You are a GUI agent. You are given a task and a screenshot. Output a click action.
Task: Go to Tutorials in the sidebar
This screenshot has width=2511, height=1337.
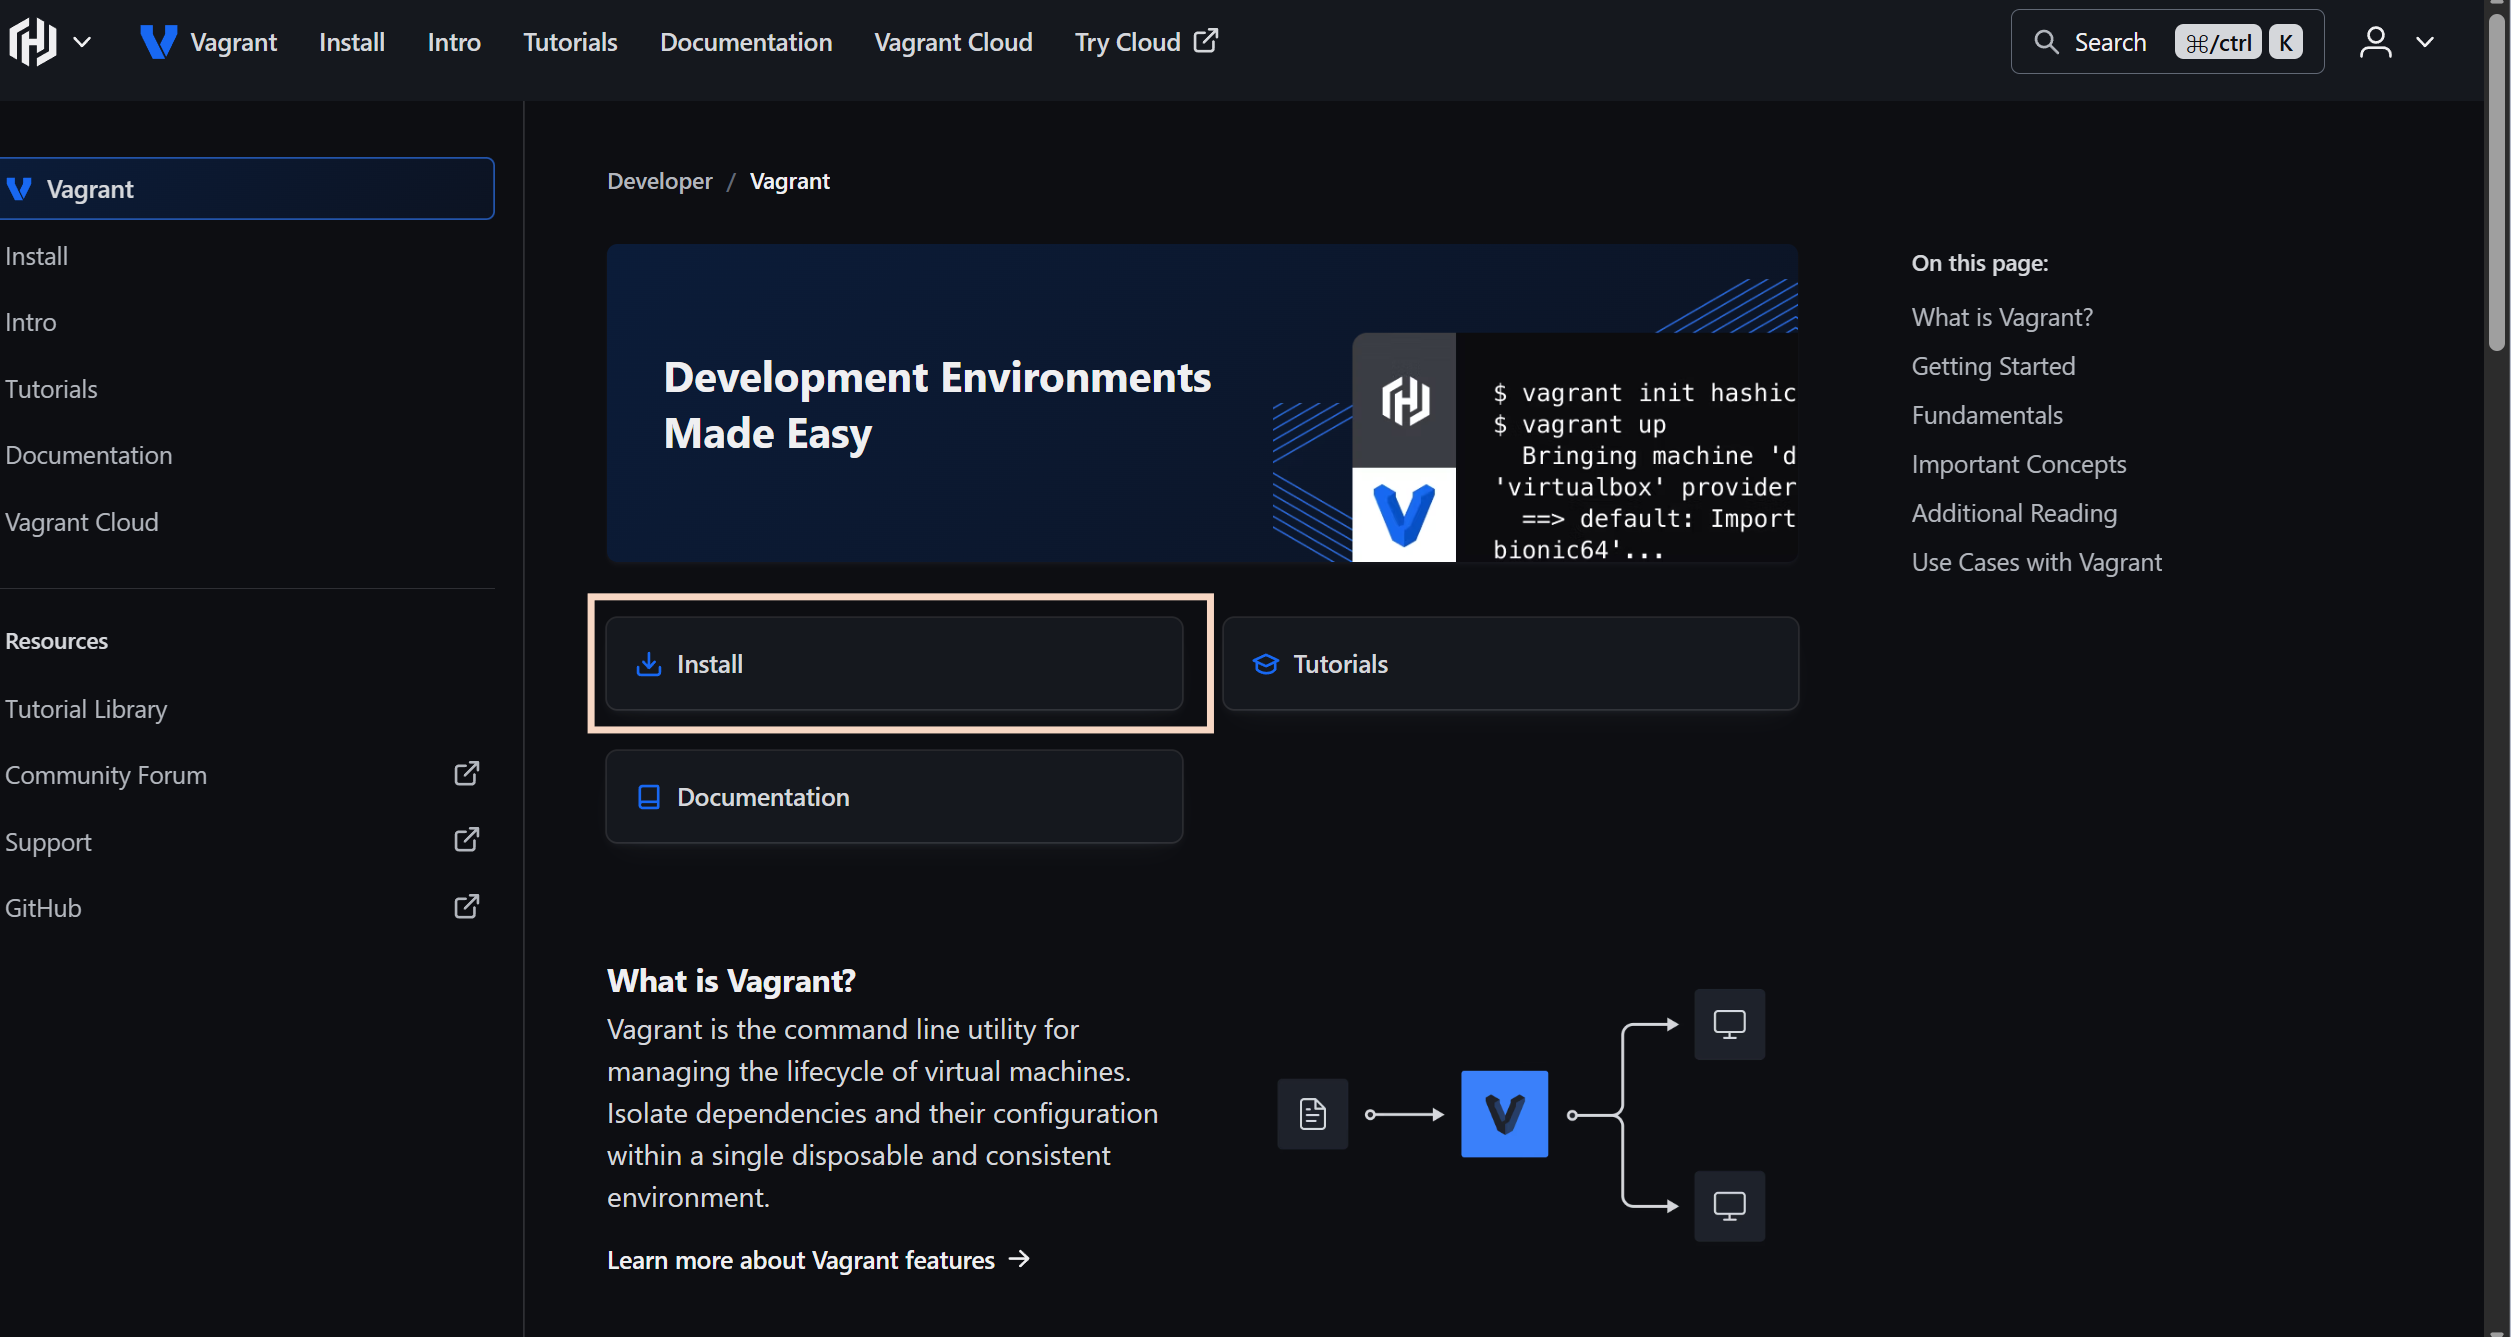(x=51, y=389)
